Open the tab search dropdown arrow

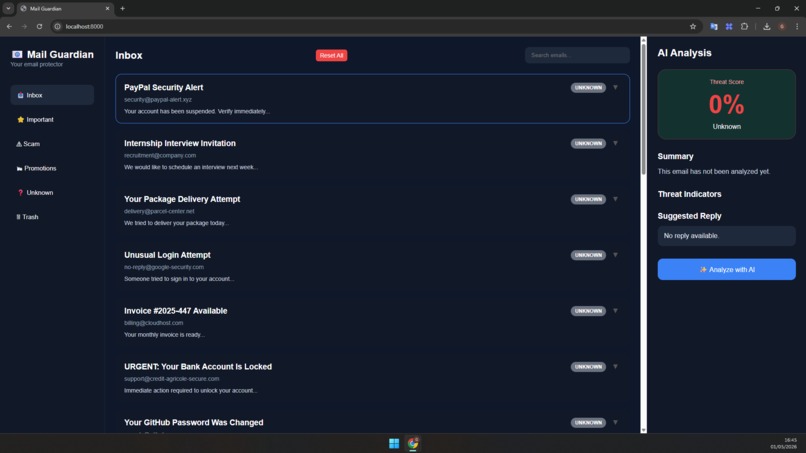[8, 8]
